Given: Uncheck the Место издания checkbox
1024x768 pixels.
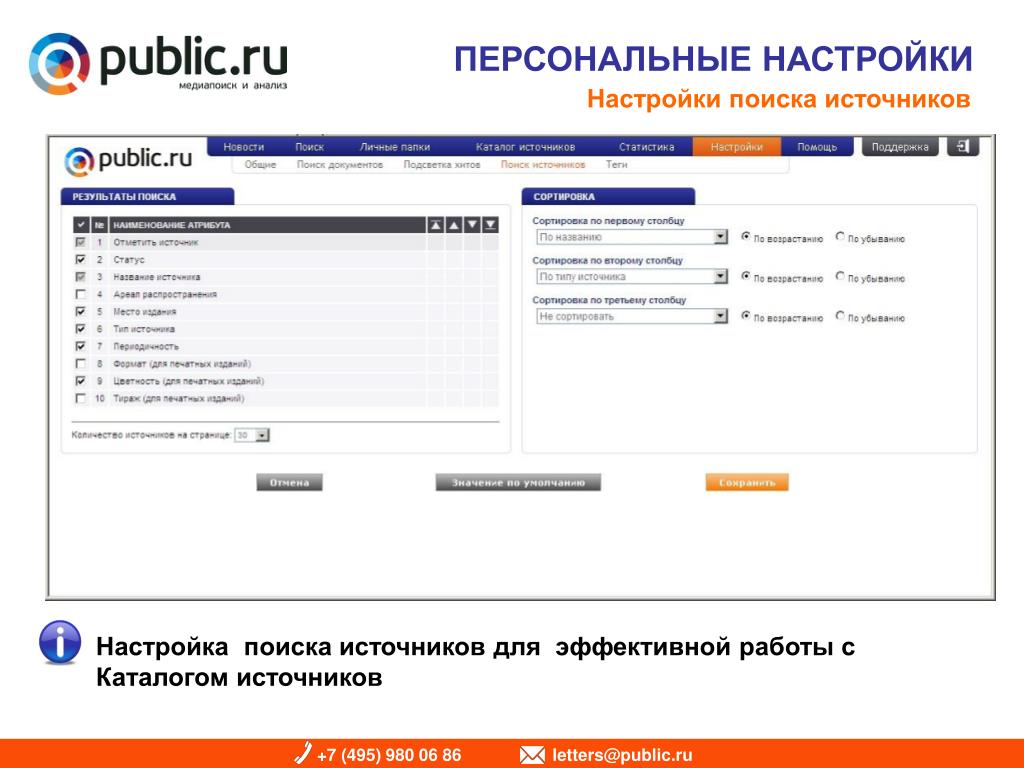Looking at the screenshot, I should [x=80, y=312].
